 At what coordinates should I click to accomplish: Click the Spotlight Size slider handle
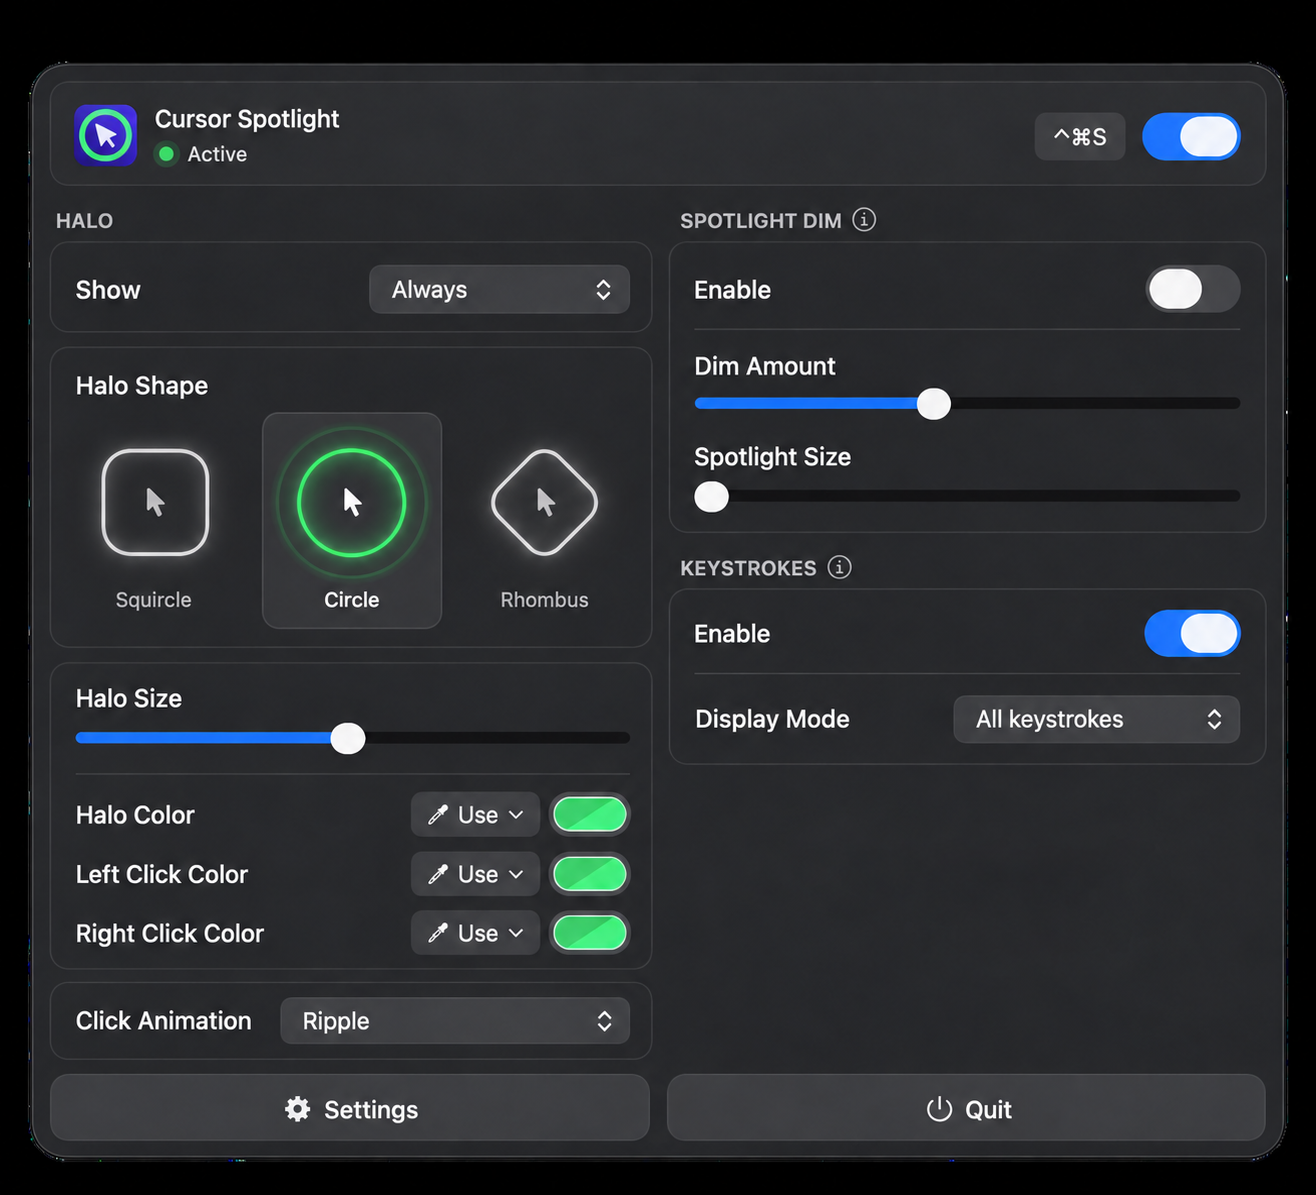coord(712,496)
